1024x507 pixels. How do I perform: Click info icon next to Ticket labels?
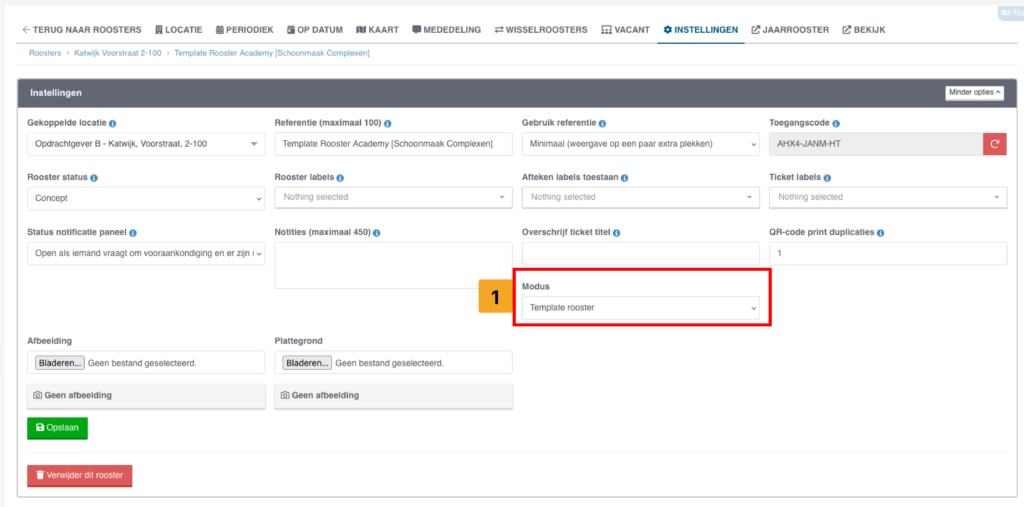(826, 177)
